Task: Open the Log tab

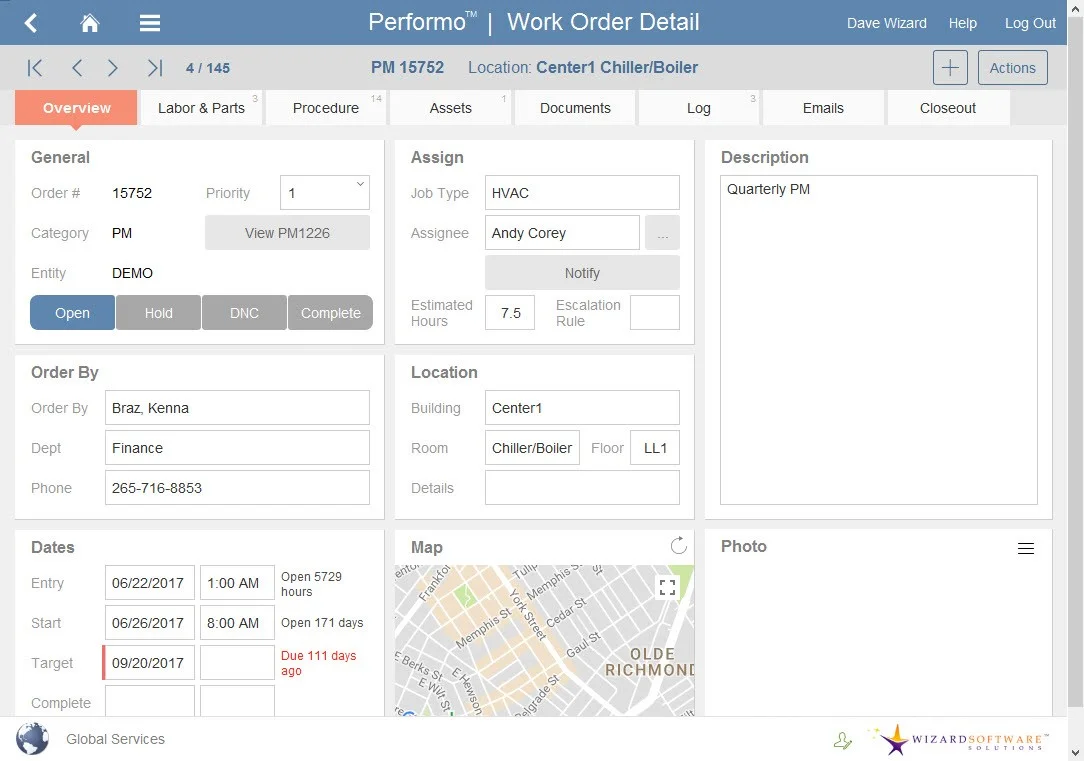Action: point(699,108)
